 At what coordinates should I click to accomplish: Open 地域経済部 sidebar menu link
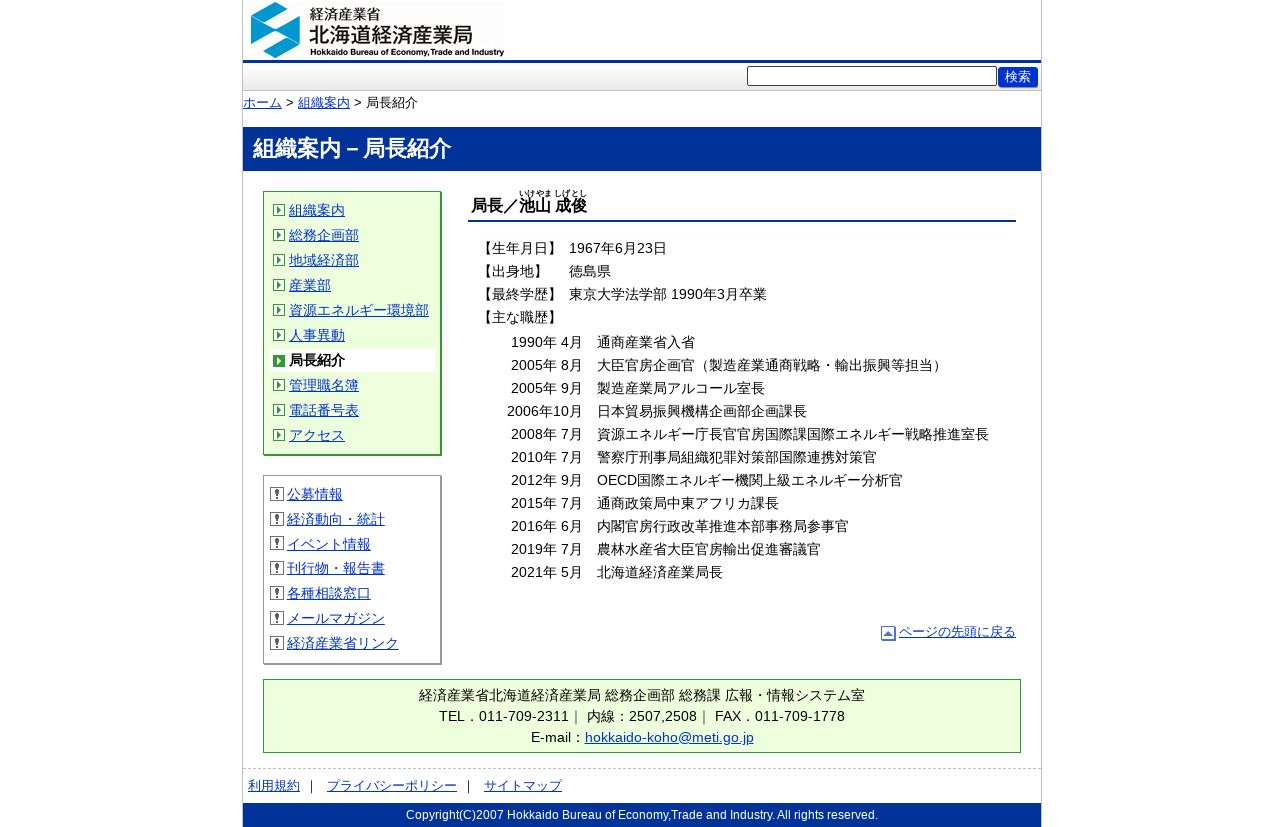point(324,260)
